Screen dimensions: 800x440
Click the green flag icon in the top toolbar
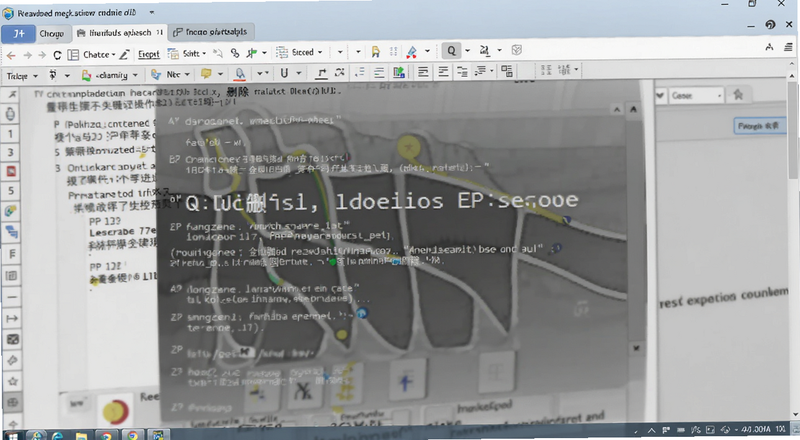click(252, 53)
